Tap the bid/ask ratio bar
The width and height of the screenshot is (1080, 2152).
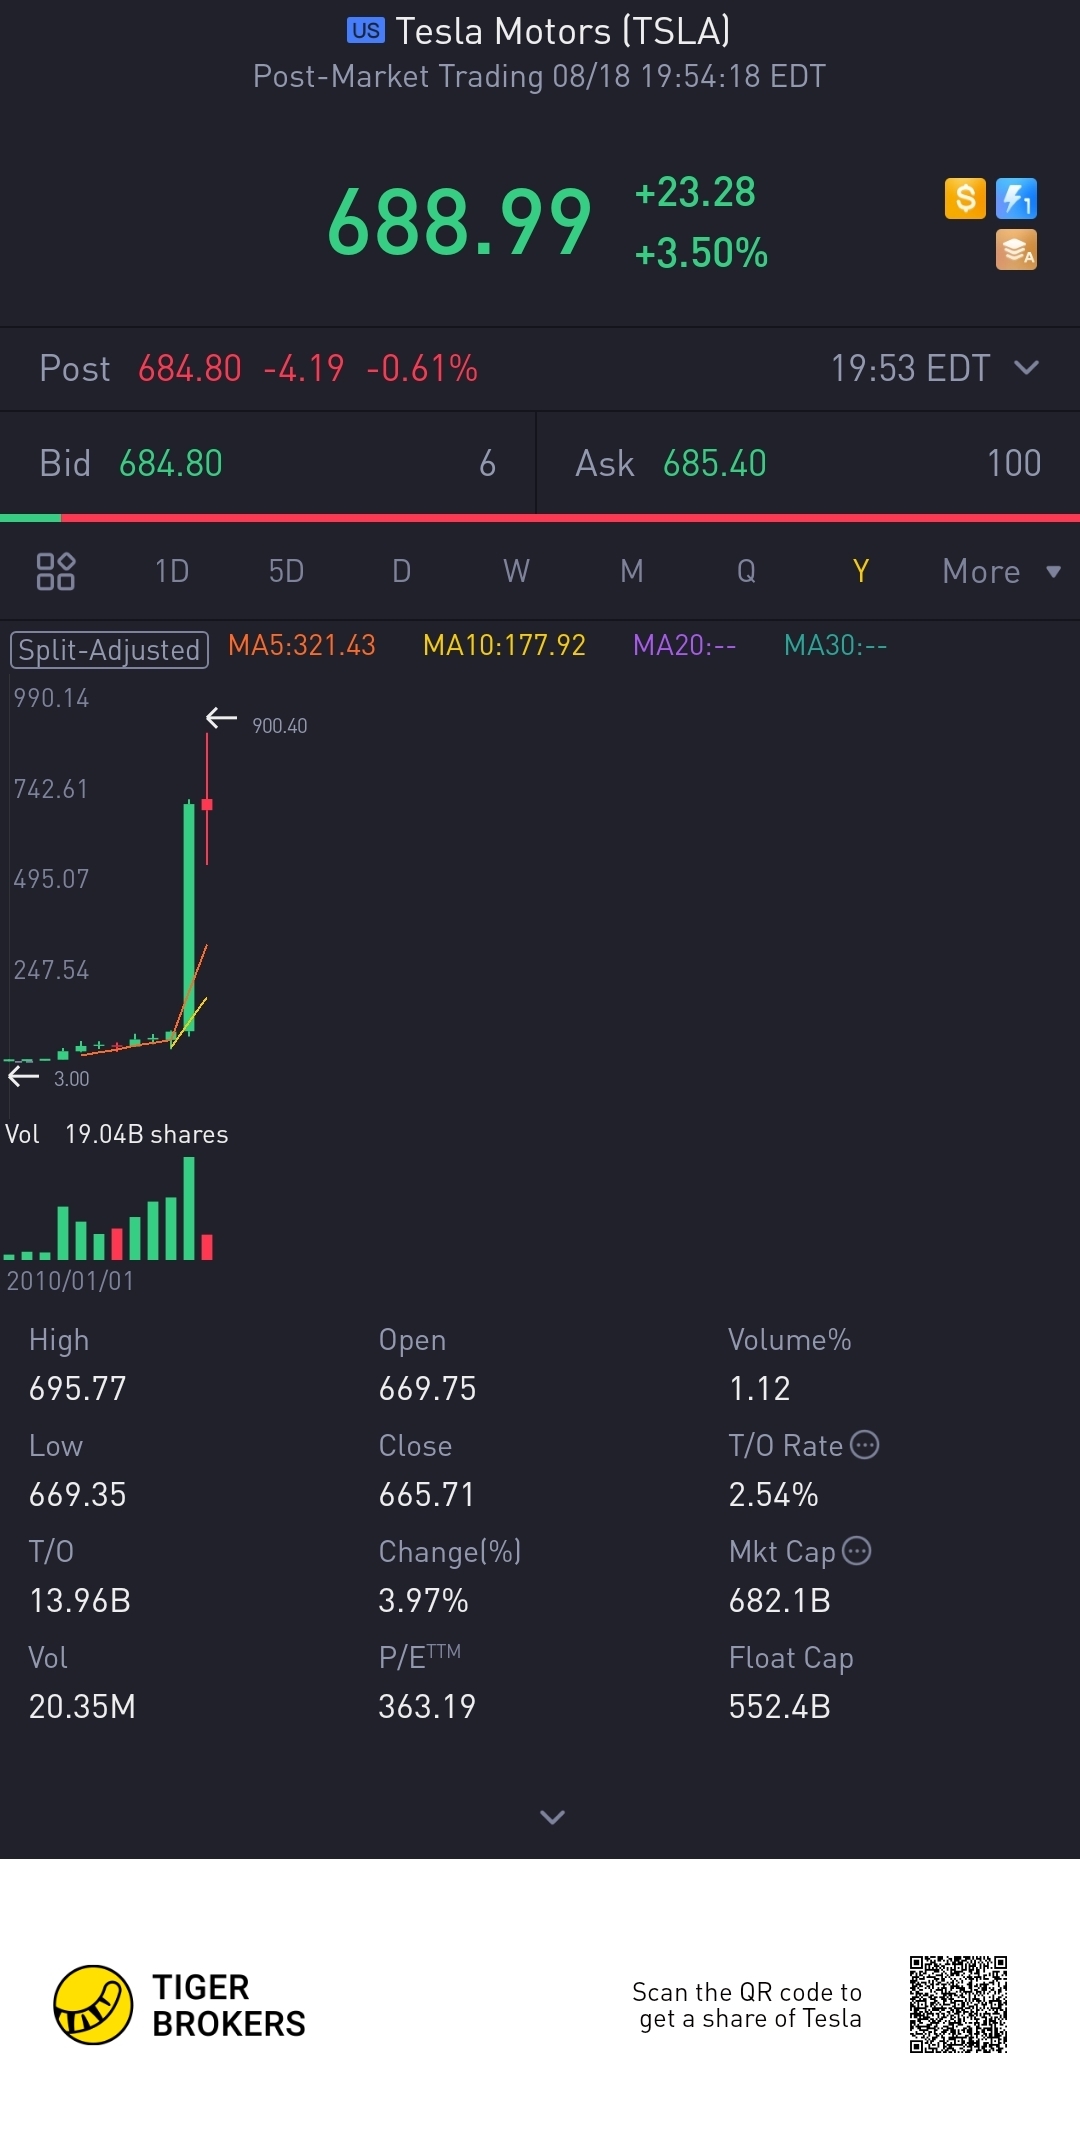click(x=540, y=518)
